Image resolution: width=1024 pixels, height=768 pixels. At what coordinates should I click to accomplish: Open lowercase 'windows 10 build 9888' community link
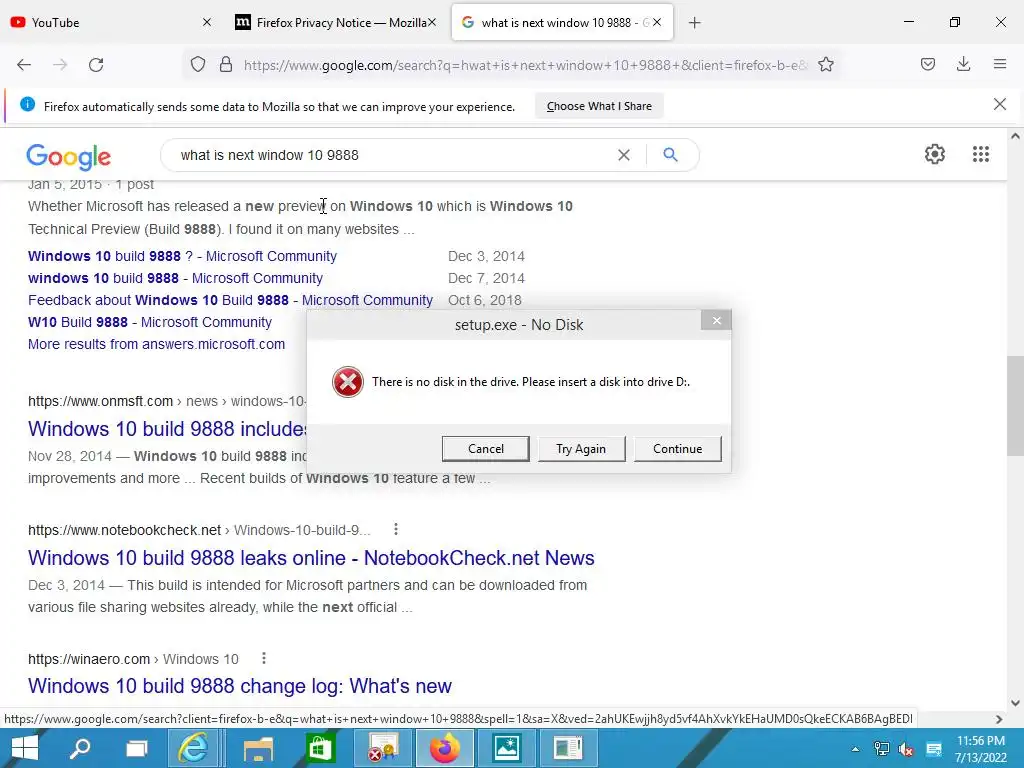[x=175, y=278]
